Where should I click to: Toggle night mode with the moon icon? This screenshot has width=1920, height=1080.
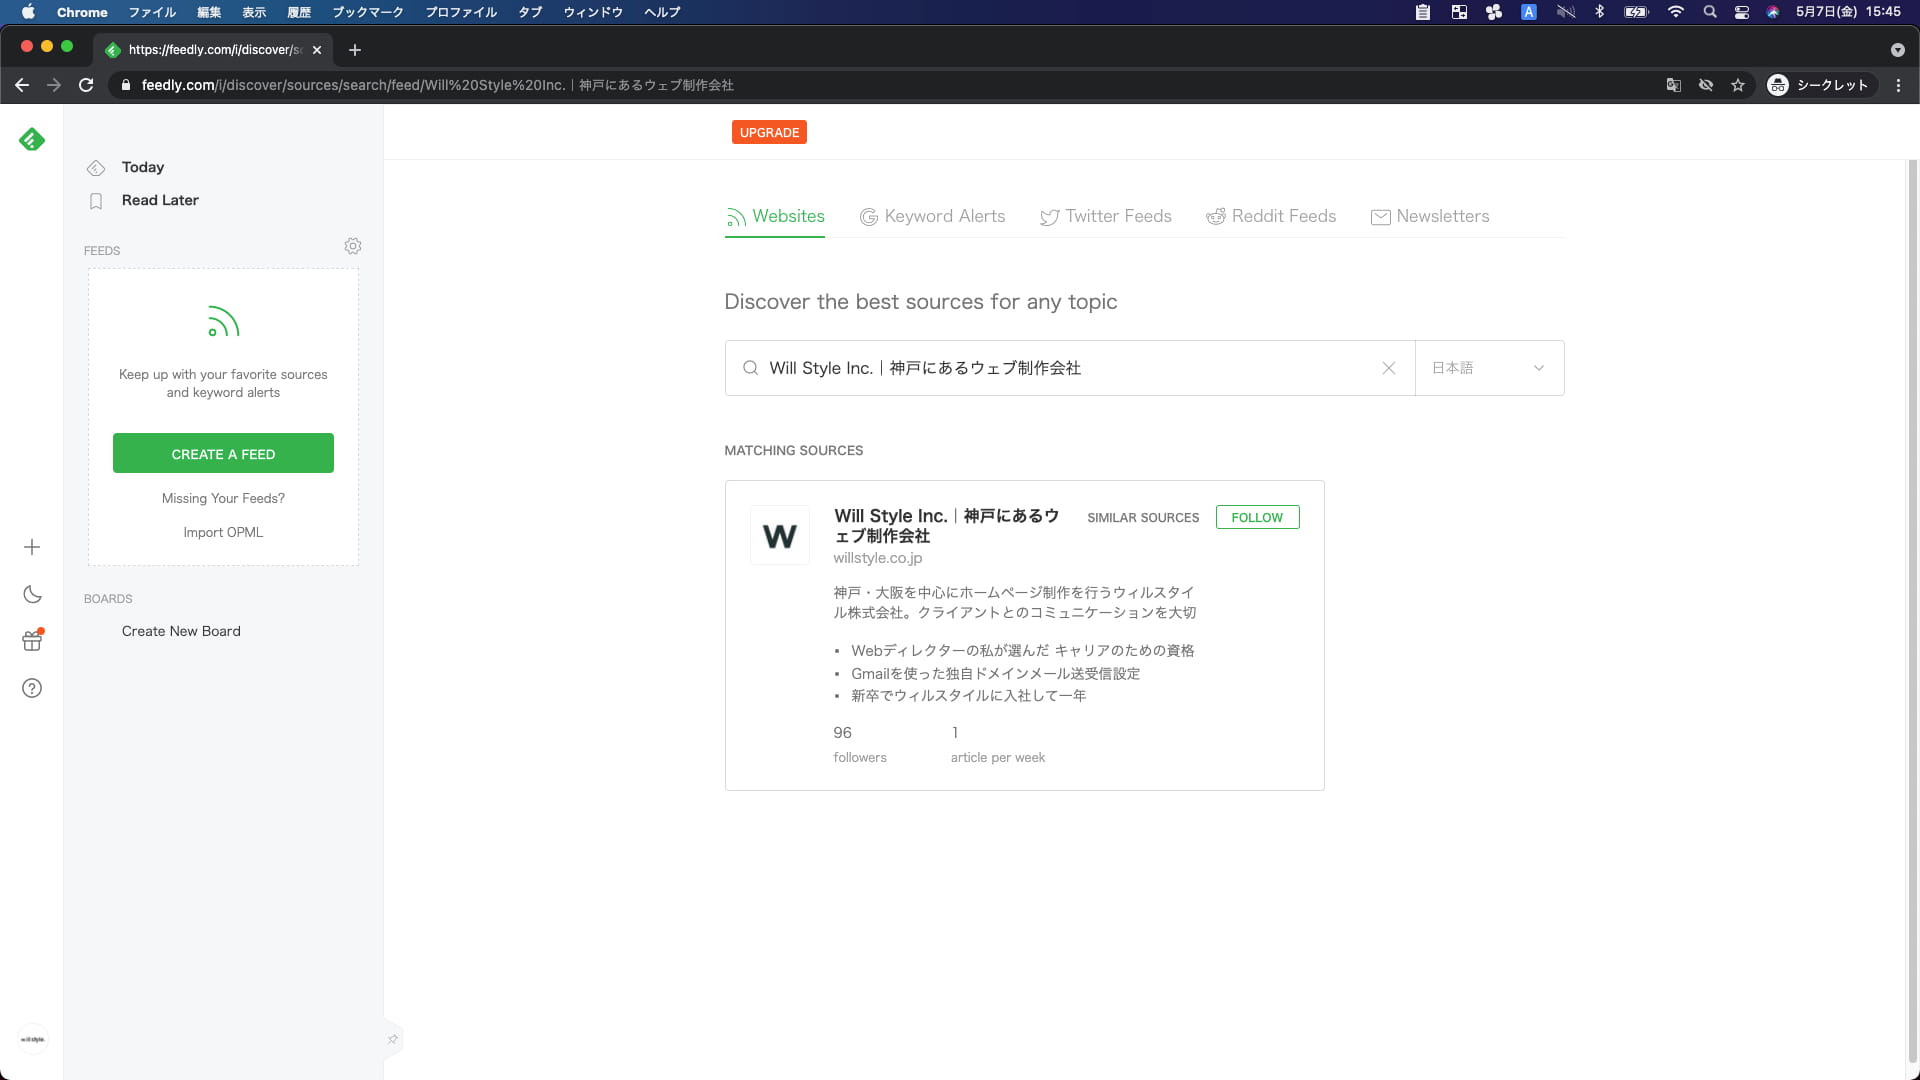pyautogui.click(x=32, y=594)
